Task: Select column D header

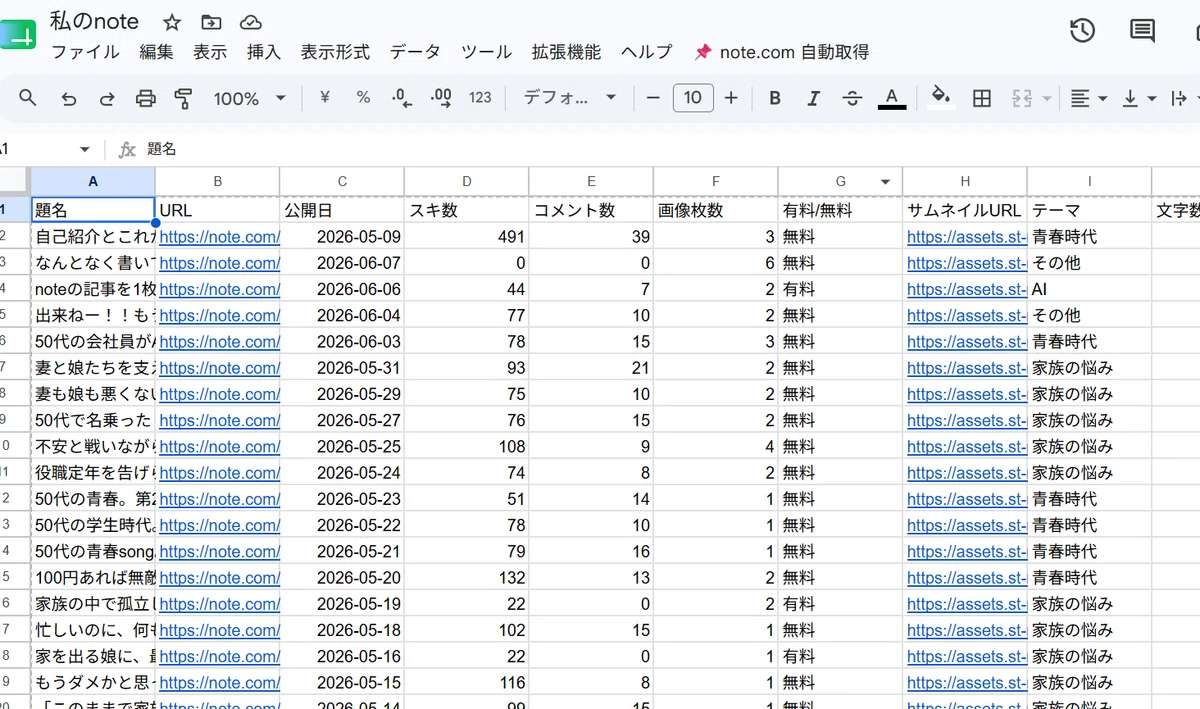Action: [x=466, y=181]
